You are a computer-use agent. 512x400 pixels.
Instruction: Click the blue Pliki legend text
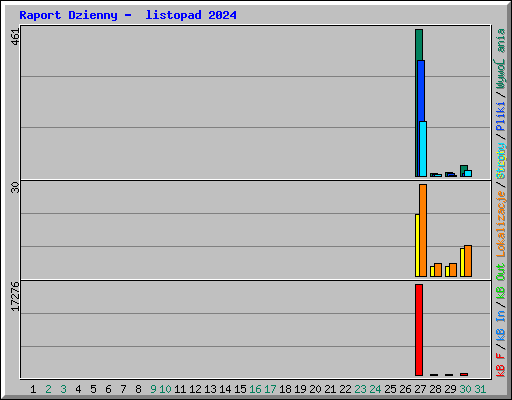(501, 117)
